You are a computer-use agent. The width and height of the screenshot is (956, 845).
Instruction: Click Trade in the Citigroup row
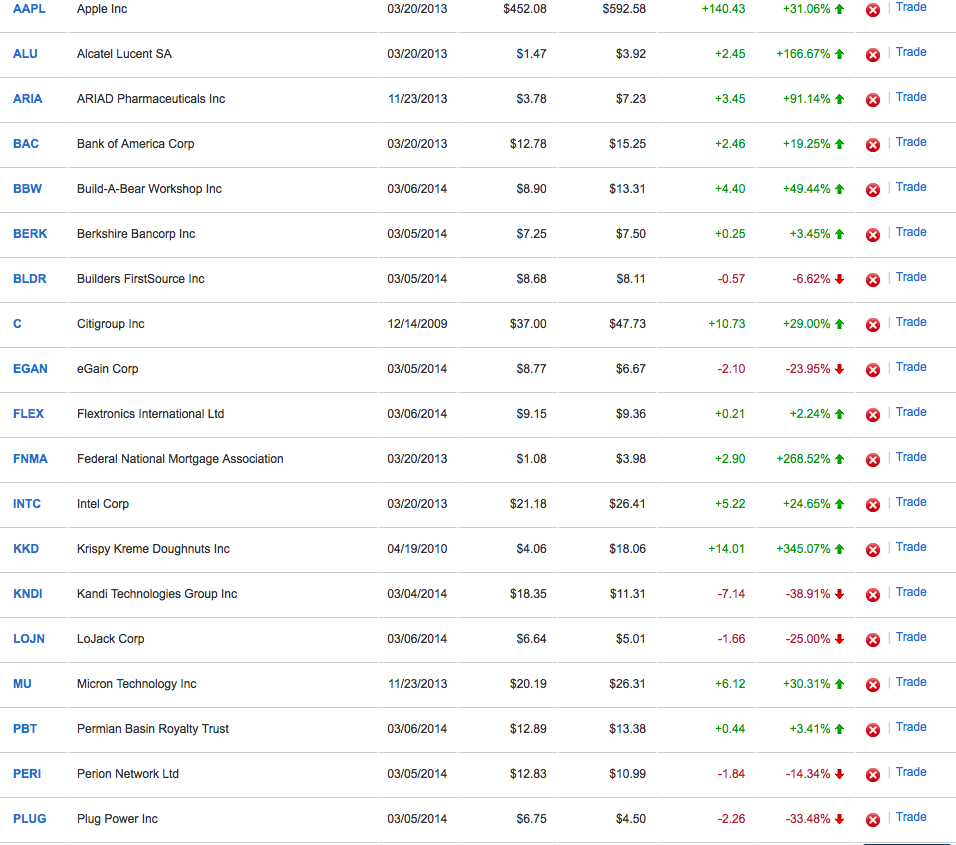click(911, 323)
